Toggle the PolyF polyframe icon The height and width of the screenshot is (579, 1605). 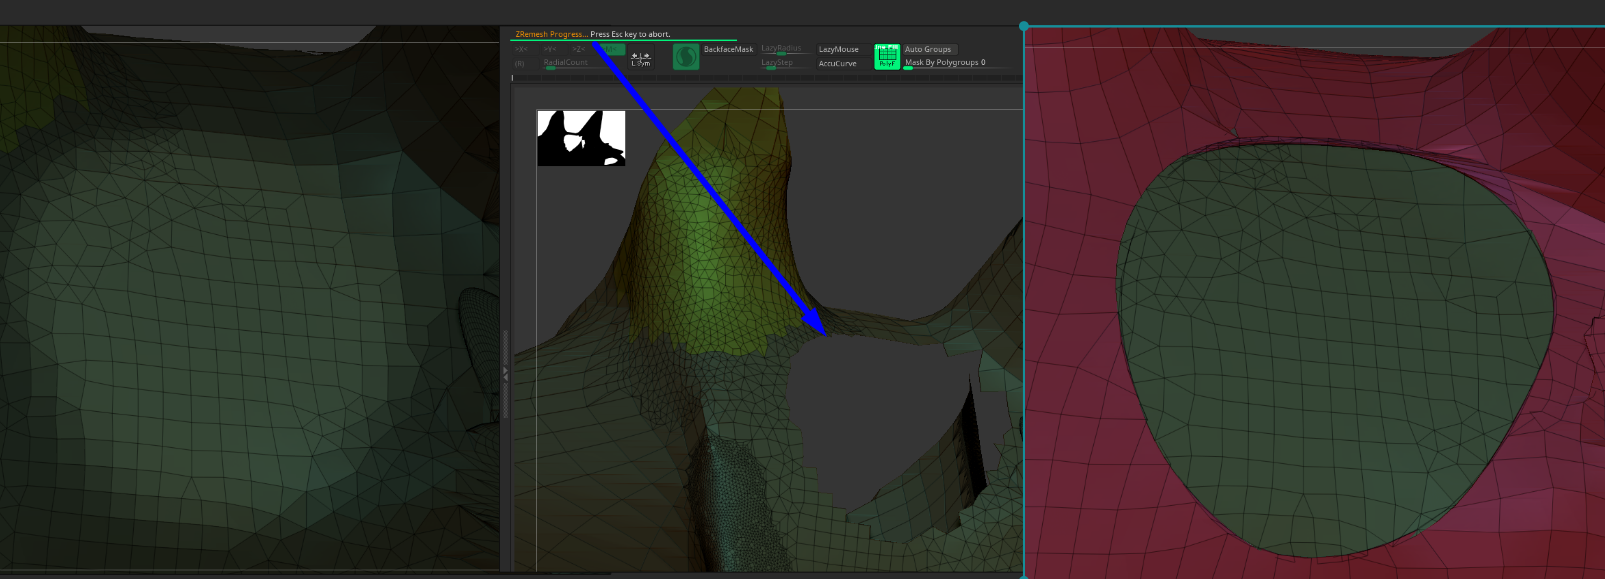887,57
